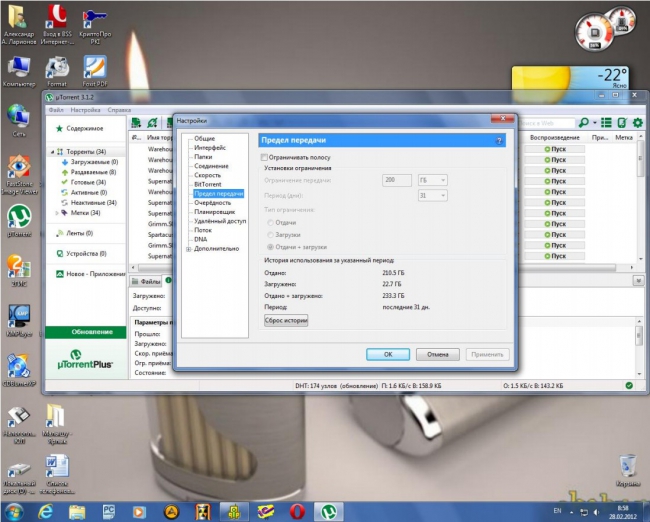Click the green Обновление banner

point(86,332)
